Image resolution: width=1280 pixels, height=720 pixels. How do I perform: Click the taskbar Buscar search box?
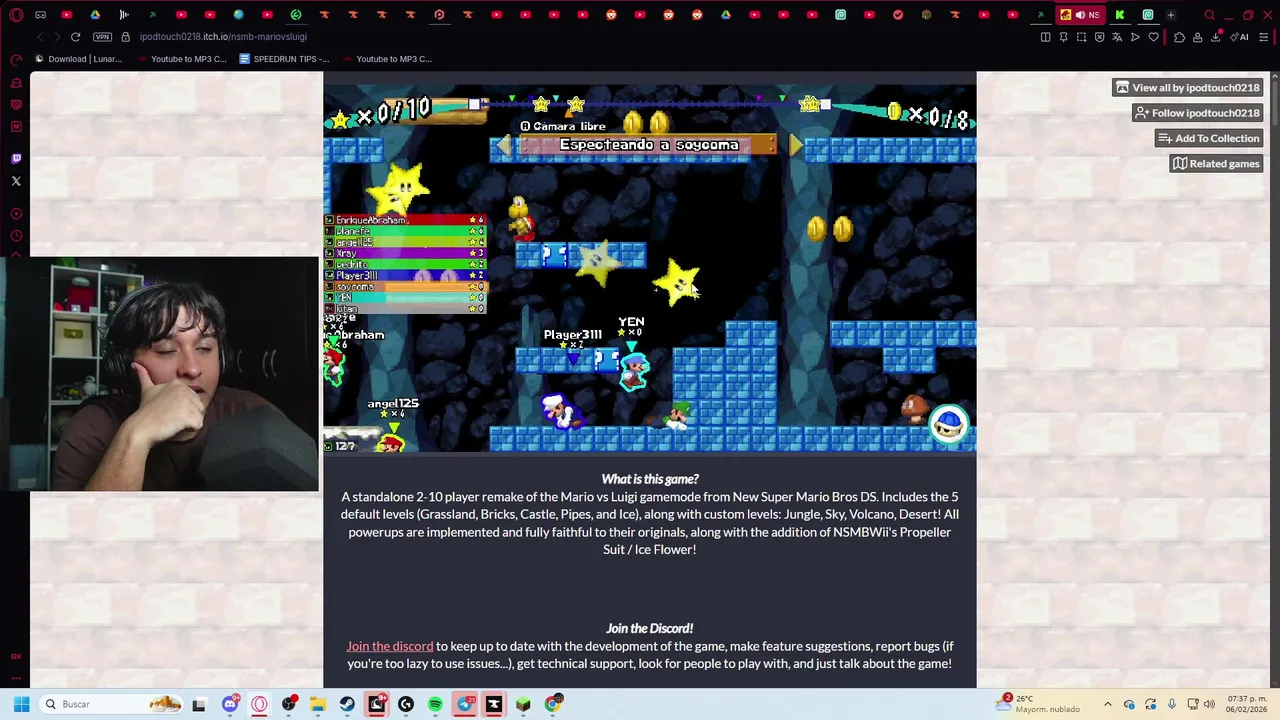[x=111, y=704]
